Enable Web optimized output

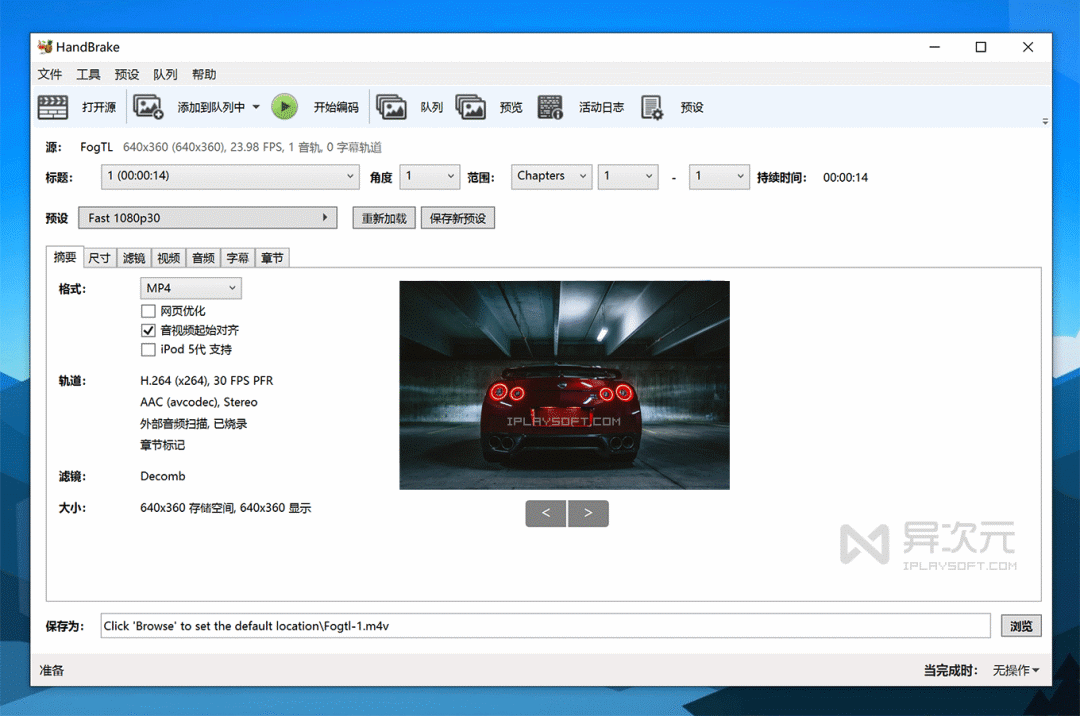[x=147, y=311]
